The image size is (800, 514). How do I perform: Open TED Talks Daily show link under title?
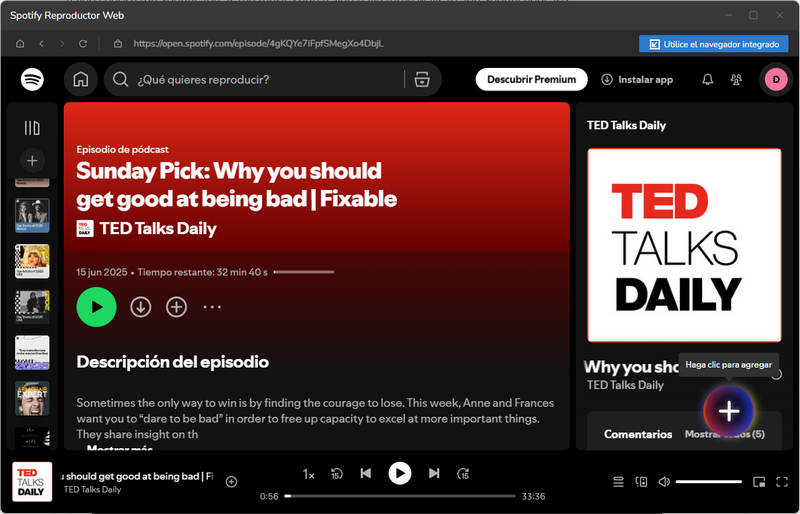tap(158, 229)
